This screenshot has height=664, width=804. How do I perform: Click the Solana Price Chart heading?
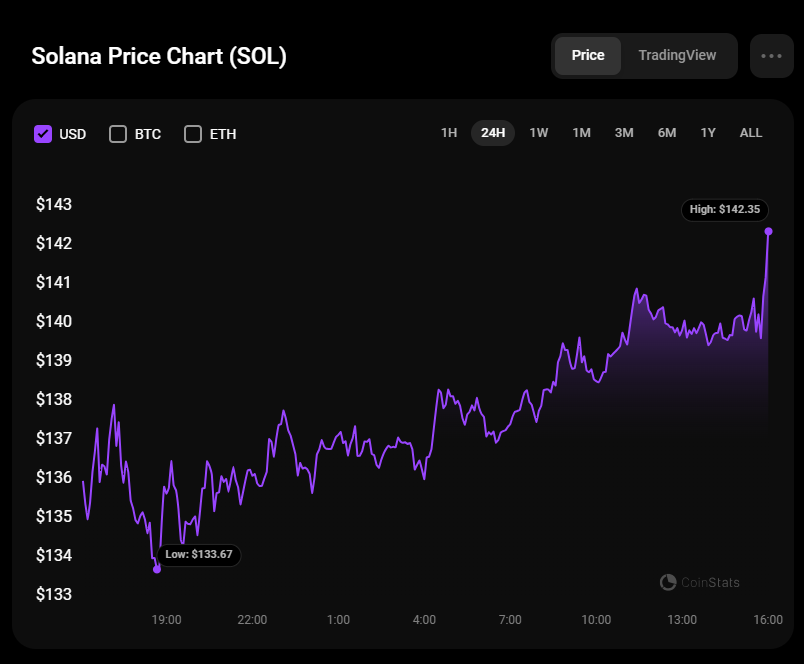(159, 56)
